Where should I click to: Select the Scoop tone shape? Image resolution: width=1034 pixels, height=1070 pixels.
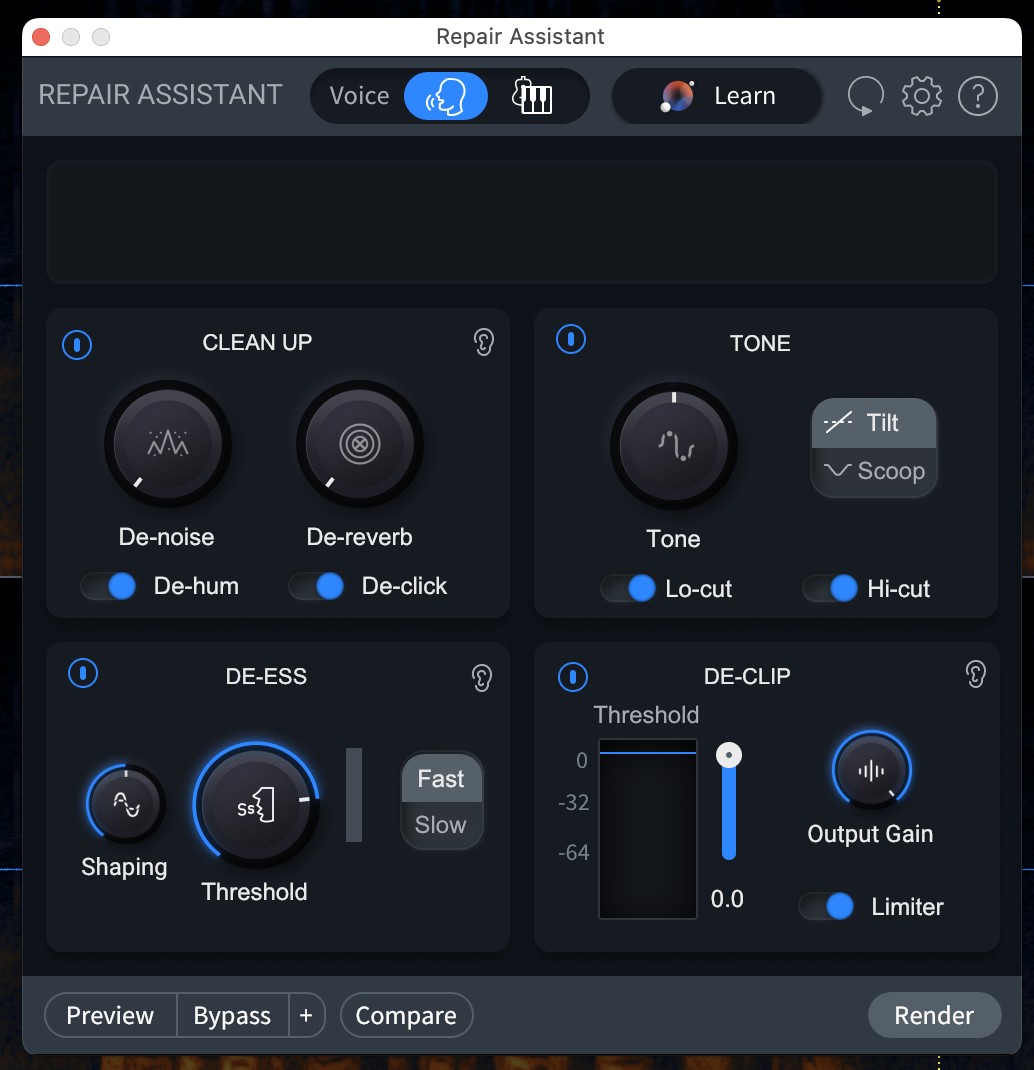click(x=874, y=471)
